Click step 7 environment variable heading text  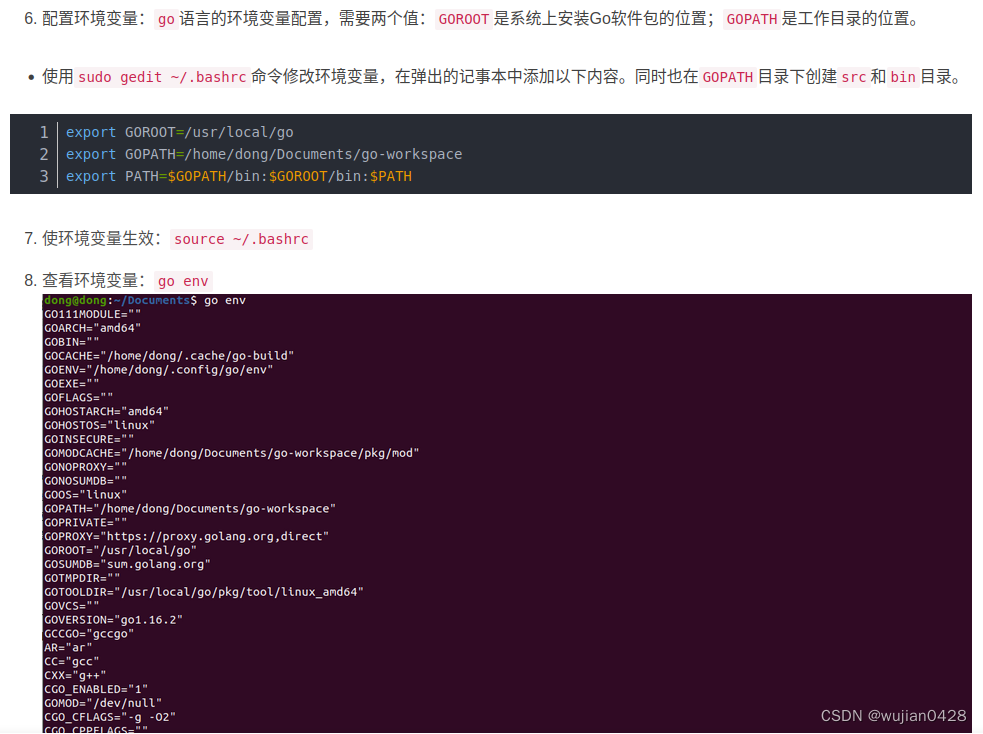click(x=100, y=239)
